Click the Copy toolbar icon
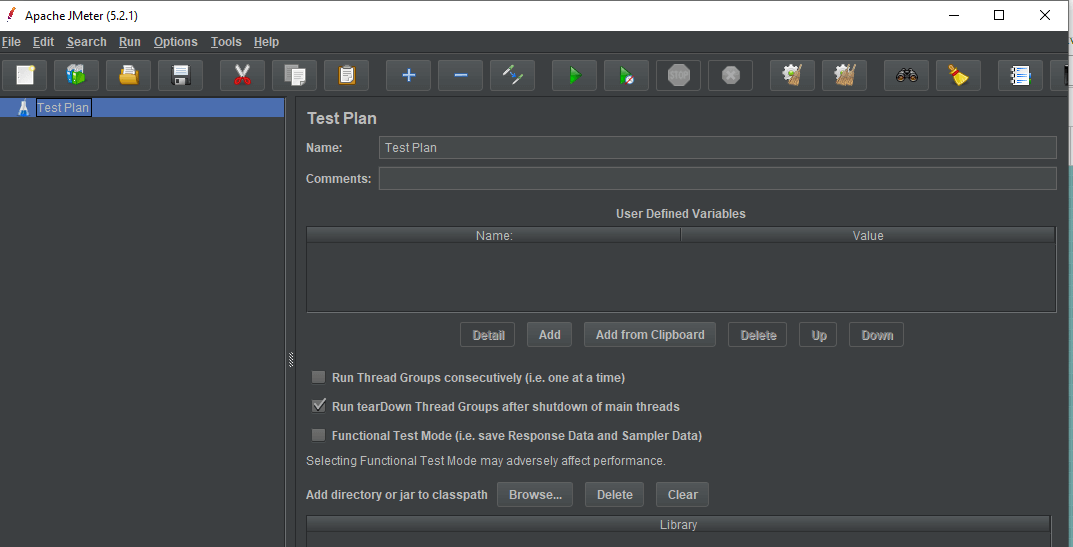1073x547 pixels. (294, 75)
